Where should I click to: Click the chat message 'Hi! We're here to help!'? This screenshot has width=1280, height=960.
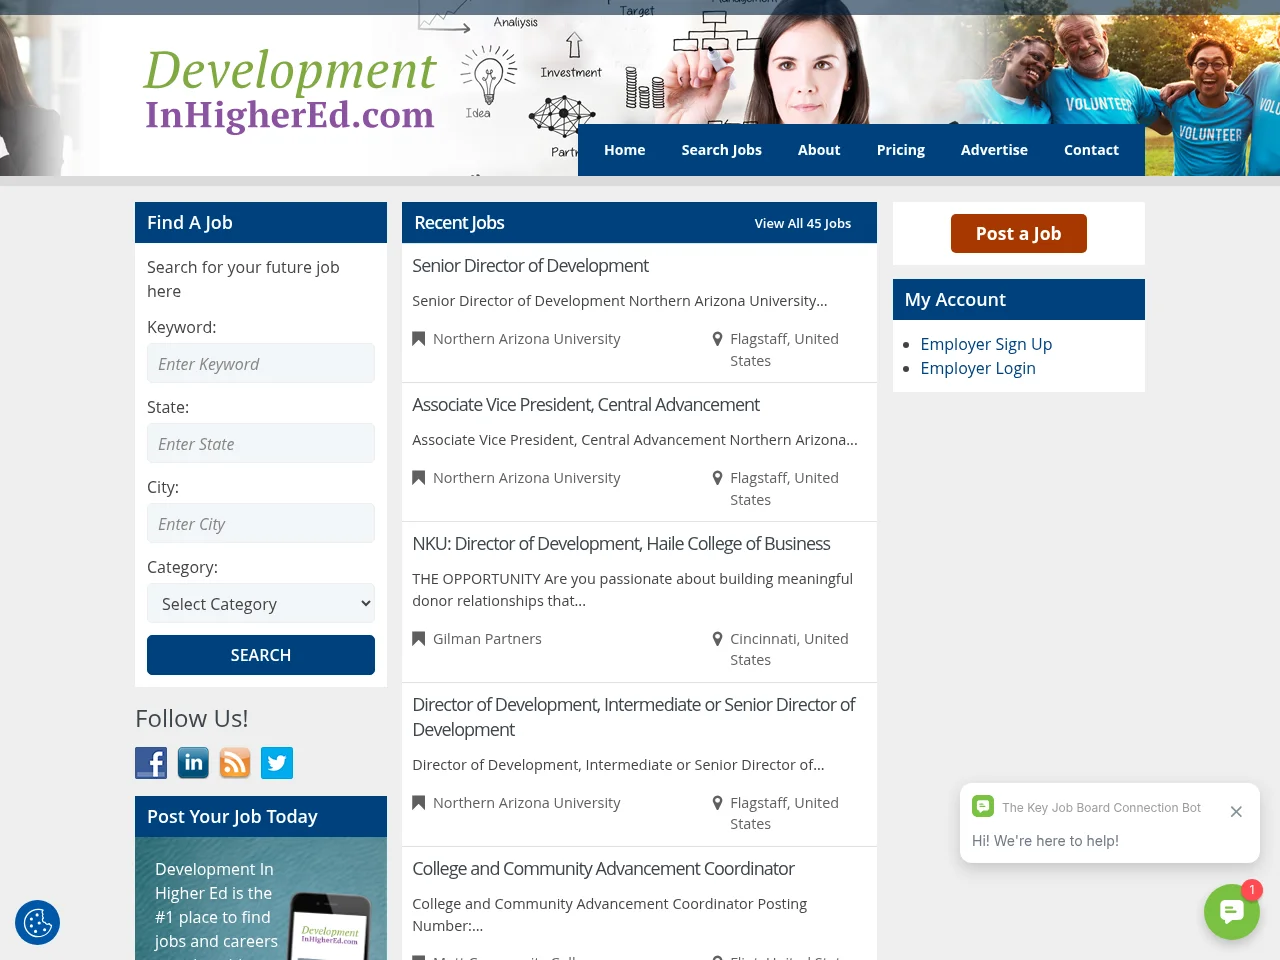1046,841
